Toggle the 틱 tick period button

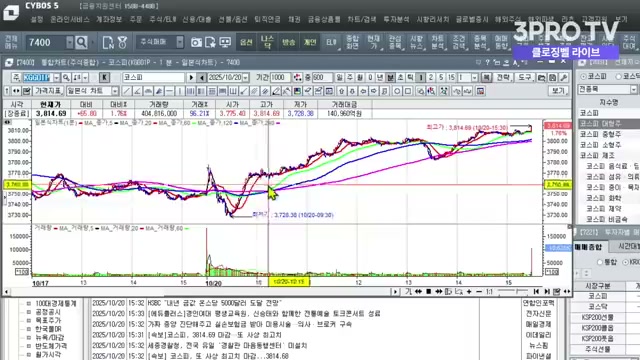coord(411,78)
